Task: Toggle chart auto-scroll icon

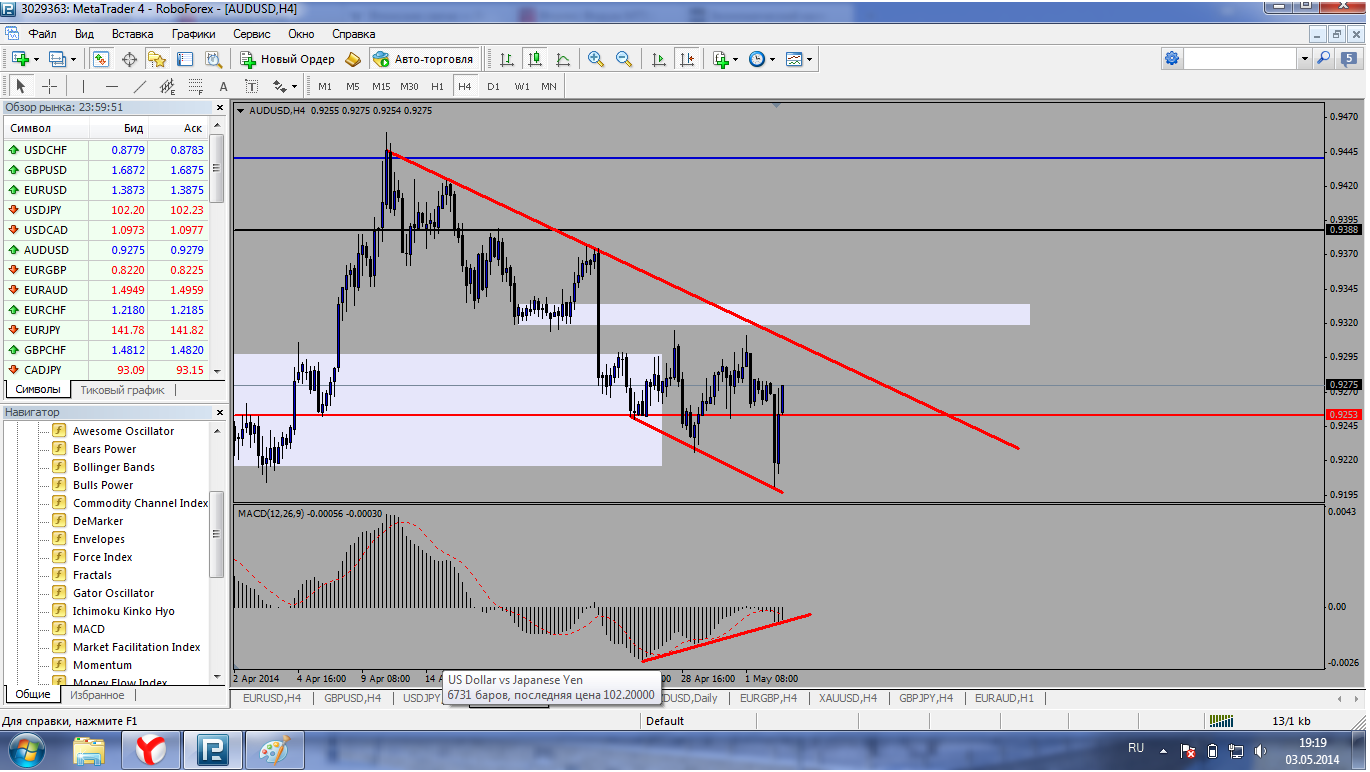Action: click(x=659, y=59)
